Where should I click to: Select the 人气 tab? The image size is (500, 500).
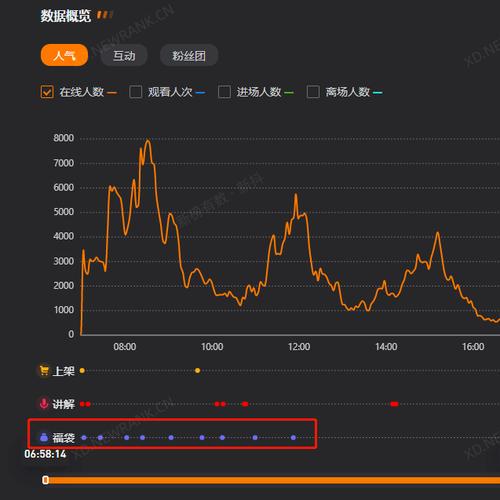[x=64, y=55]
